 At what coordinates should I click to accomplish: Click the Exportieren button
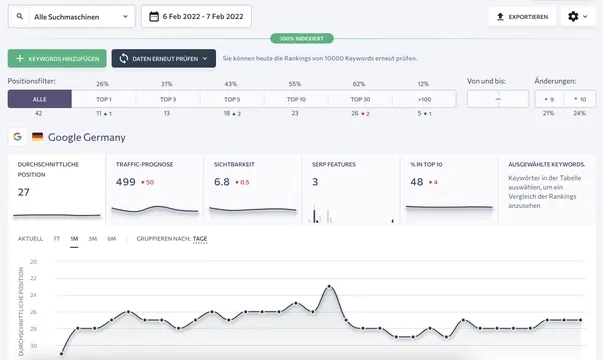pos(522,17)
